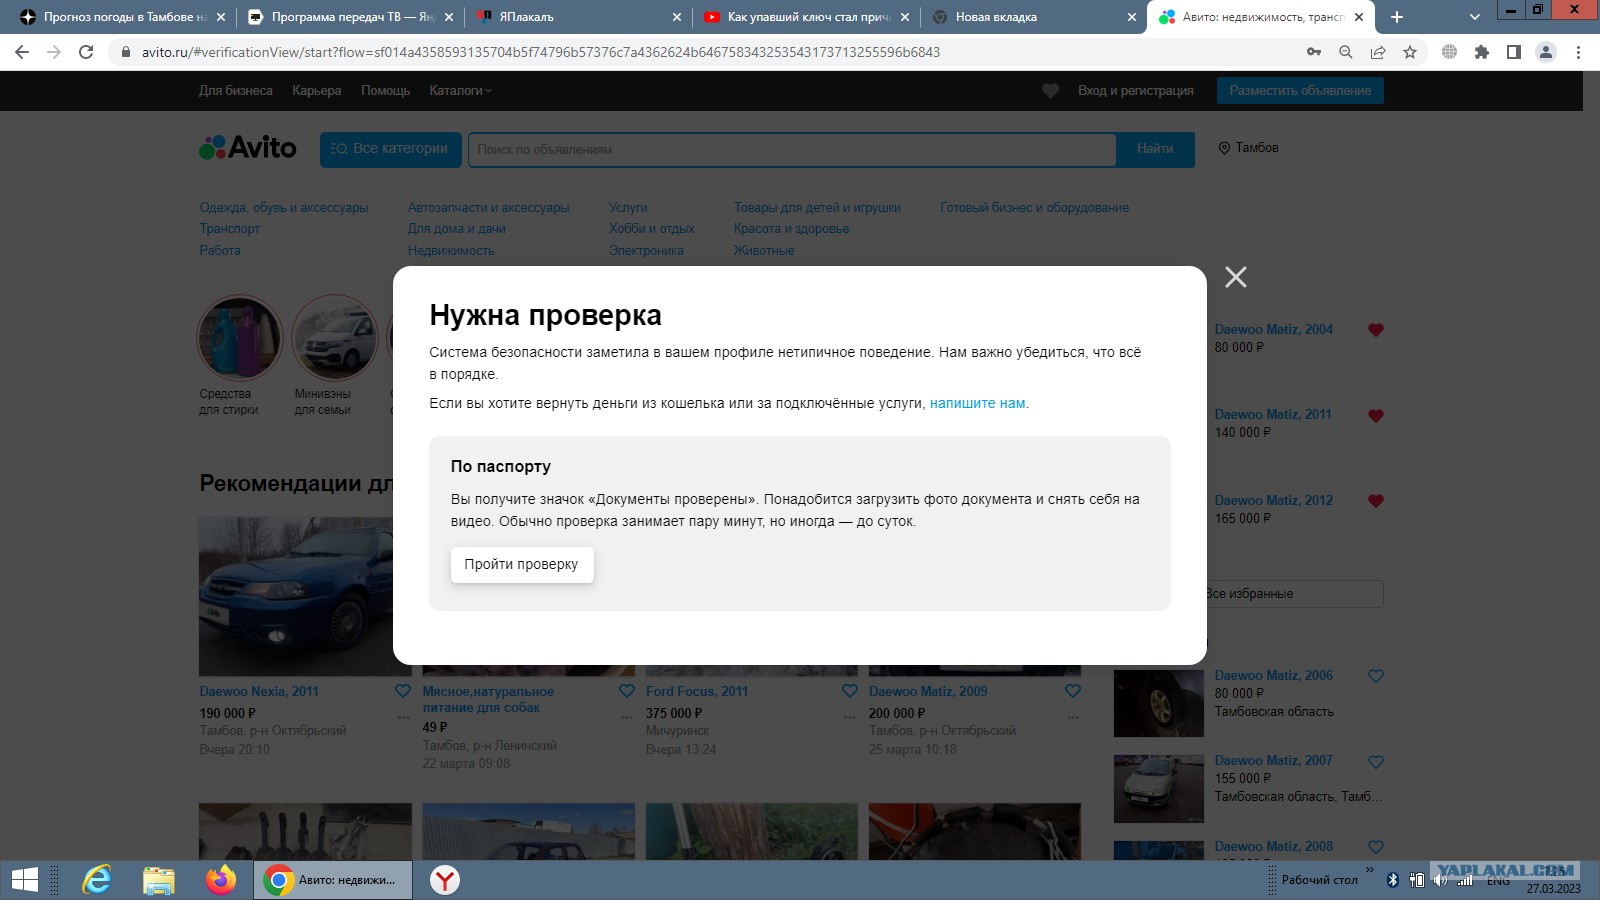Open the 'напишите нам' link
Image resolution: width=1600 pixels, height=900 pixels.
click(977, 403)
